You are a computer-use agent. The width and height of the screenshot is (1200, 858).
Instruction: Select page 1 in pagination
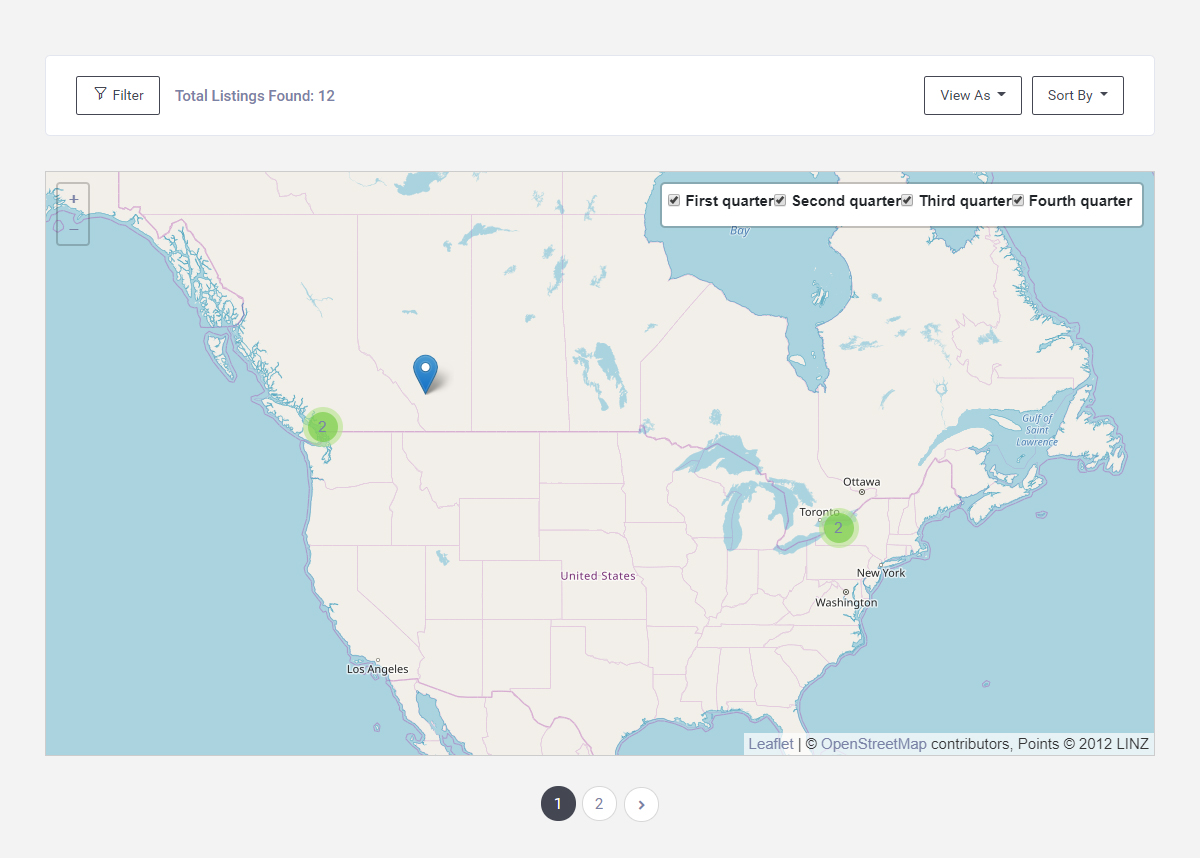[x=558, y=804]
